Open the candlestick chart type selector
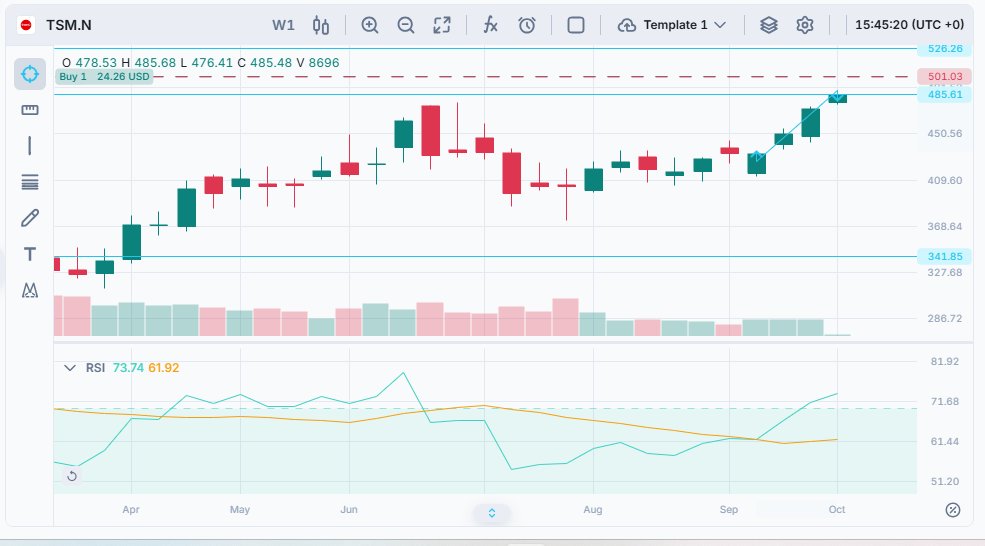Screen dimensions: 985x546 pyautogui.click(x=321, y=25)
